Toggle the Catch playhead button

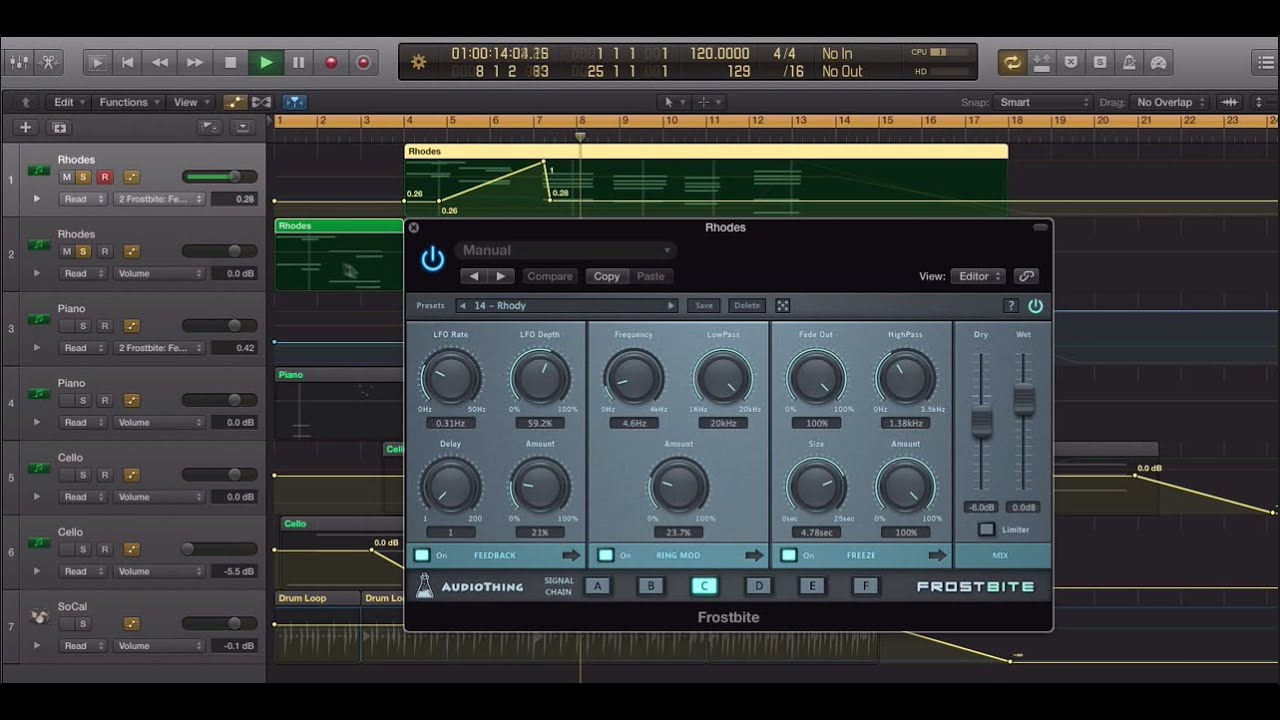294,102
